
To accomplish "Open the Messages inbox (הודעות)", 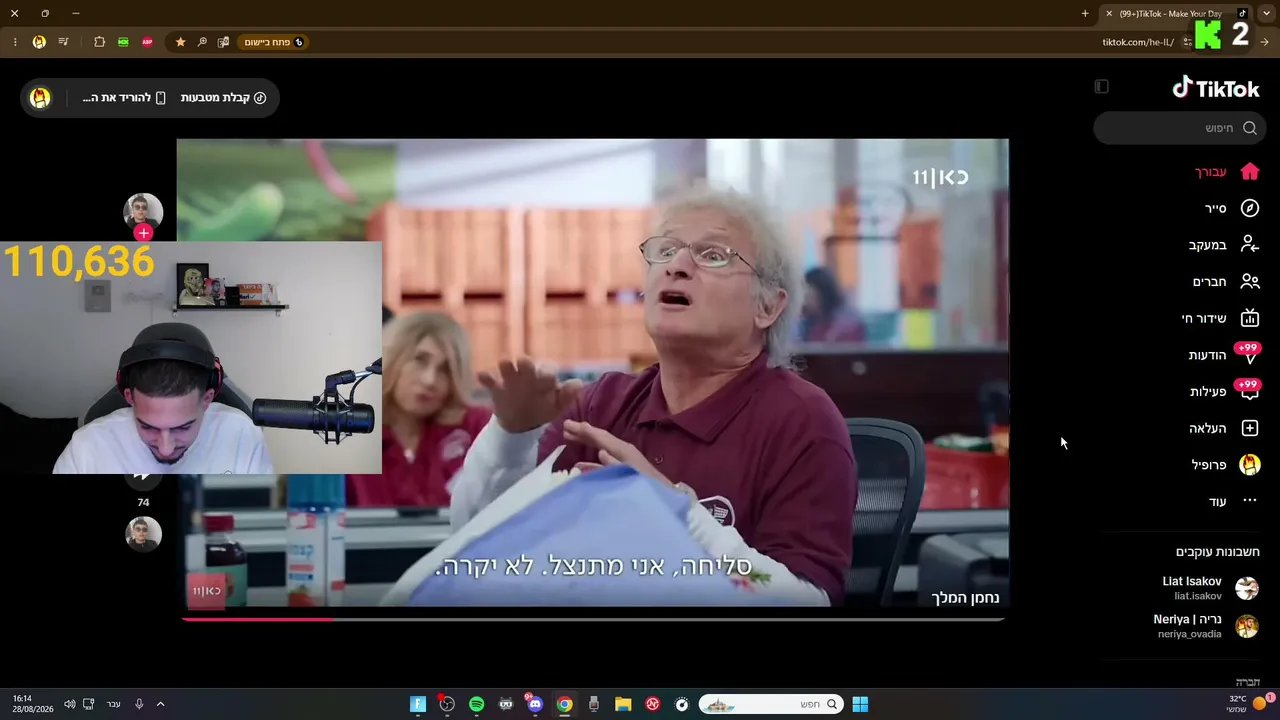I will pyautogui.click(x=1223, y=355).
